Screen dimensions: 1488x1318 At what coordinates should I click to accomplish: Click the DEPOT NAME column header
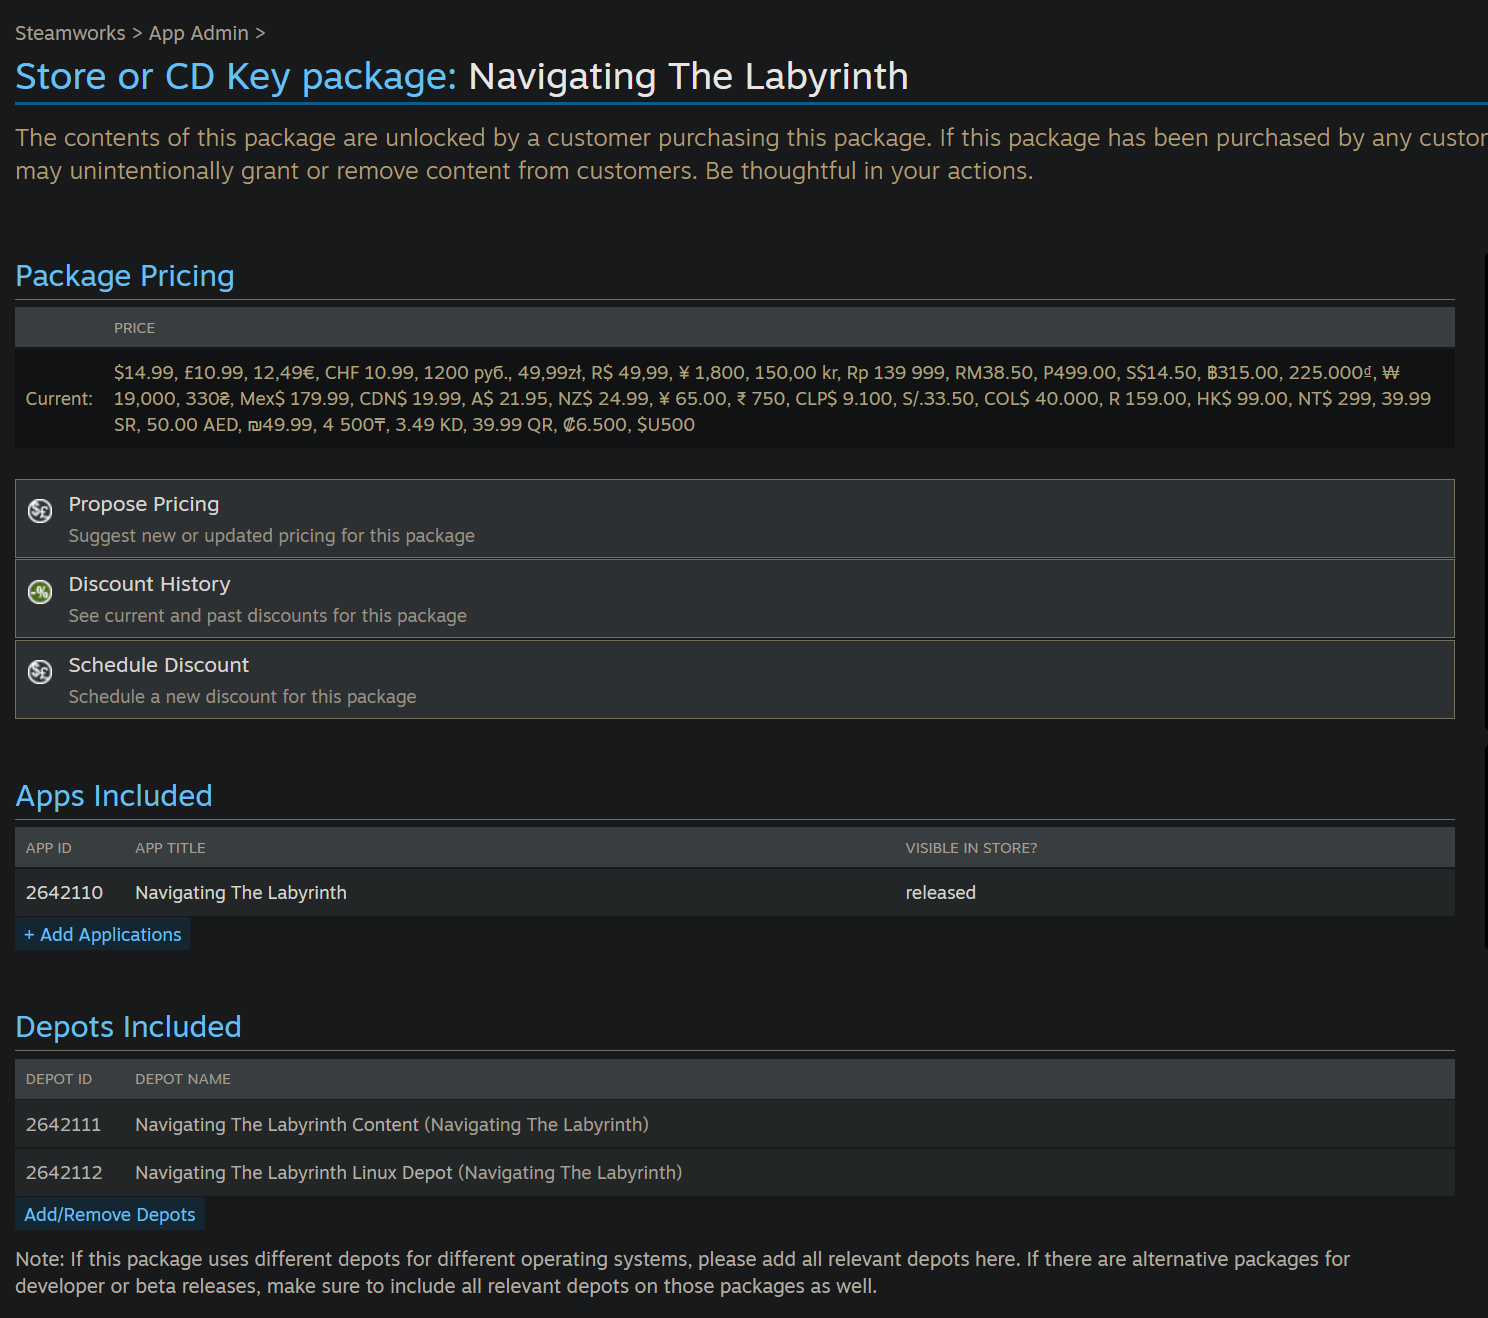point(183,1079)
